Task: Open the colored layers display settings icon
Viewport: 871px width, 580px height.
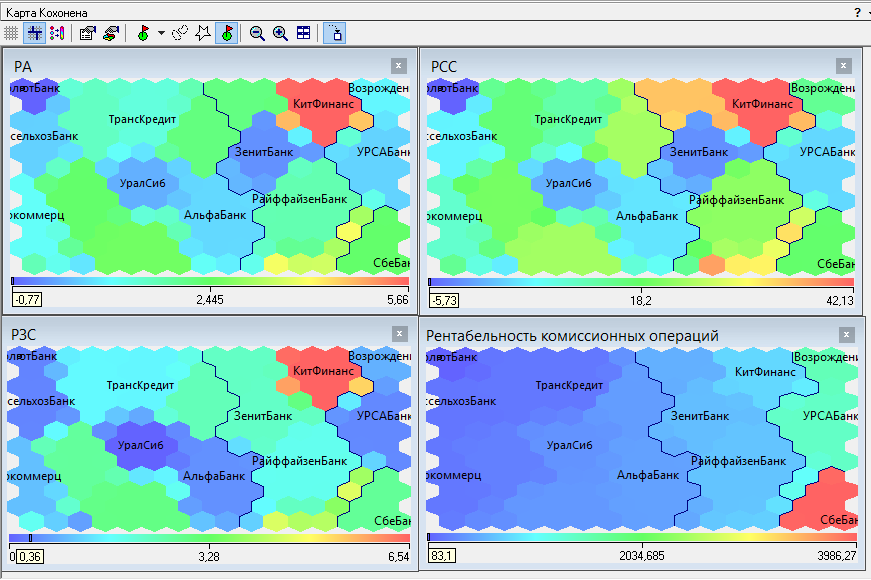Action: 111,33
